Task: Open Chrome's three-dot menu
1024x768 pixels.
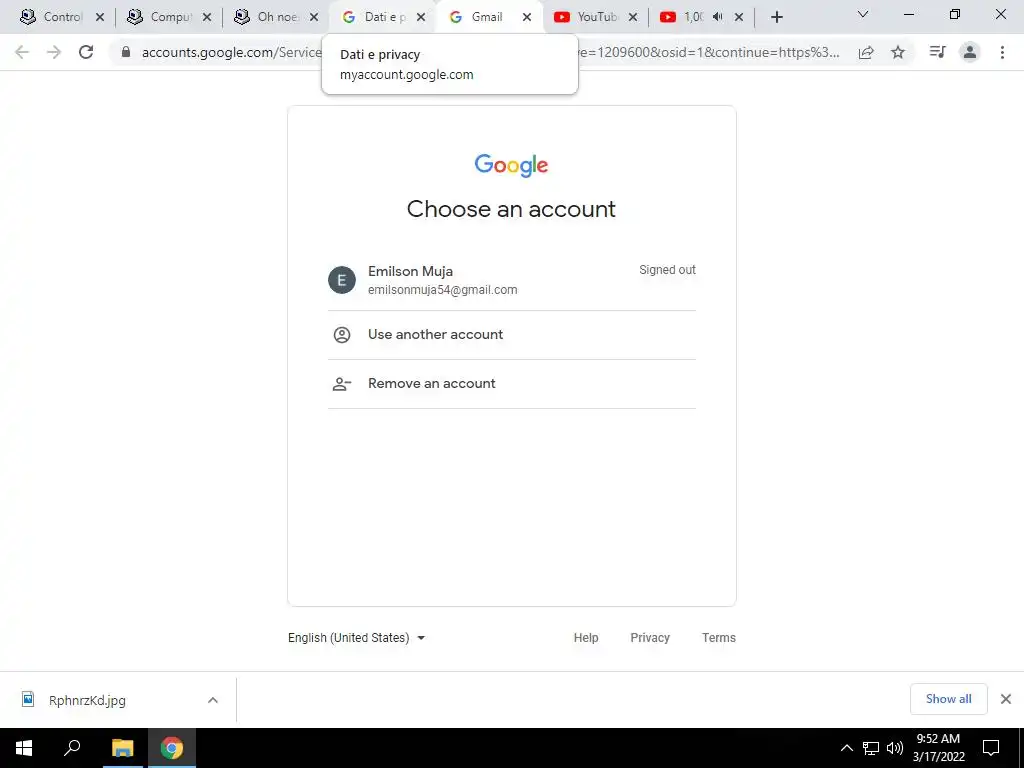Action: pos(1002,52)
